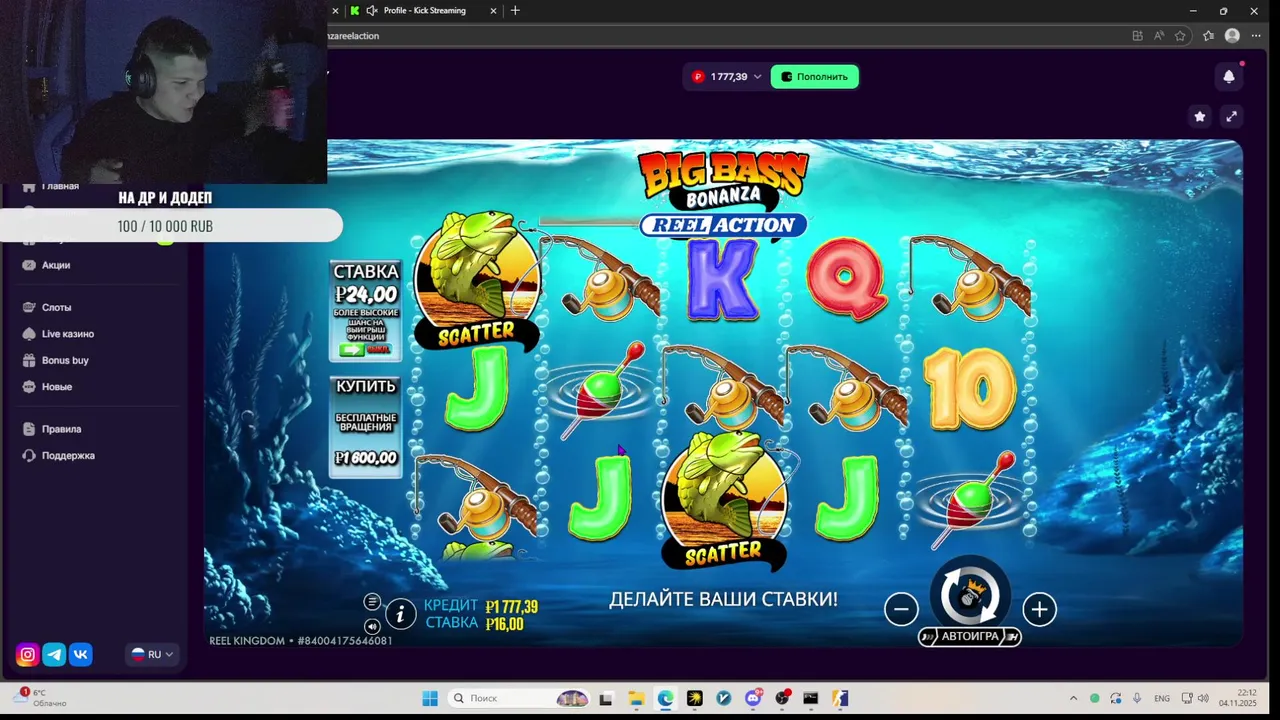This screenshot has height=720, width=1280.
Task: Open the browser read aloud icon
Action: pos(1159,36)
